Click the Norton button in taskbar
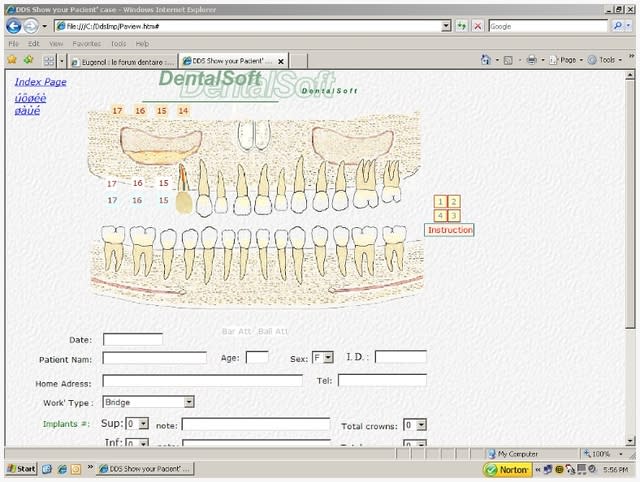640x482 pixels. 507,469
